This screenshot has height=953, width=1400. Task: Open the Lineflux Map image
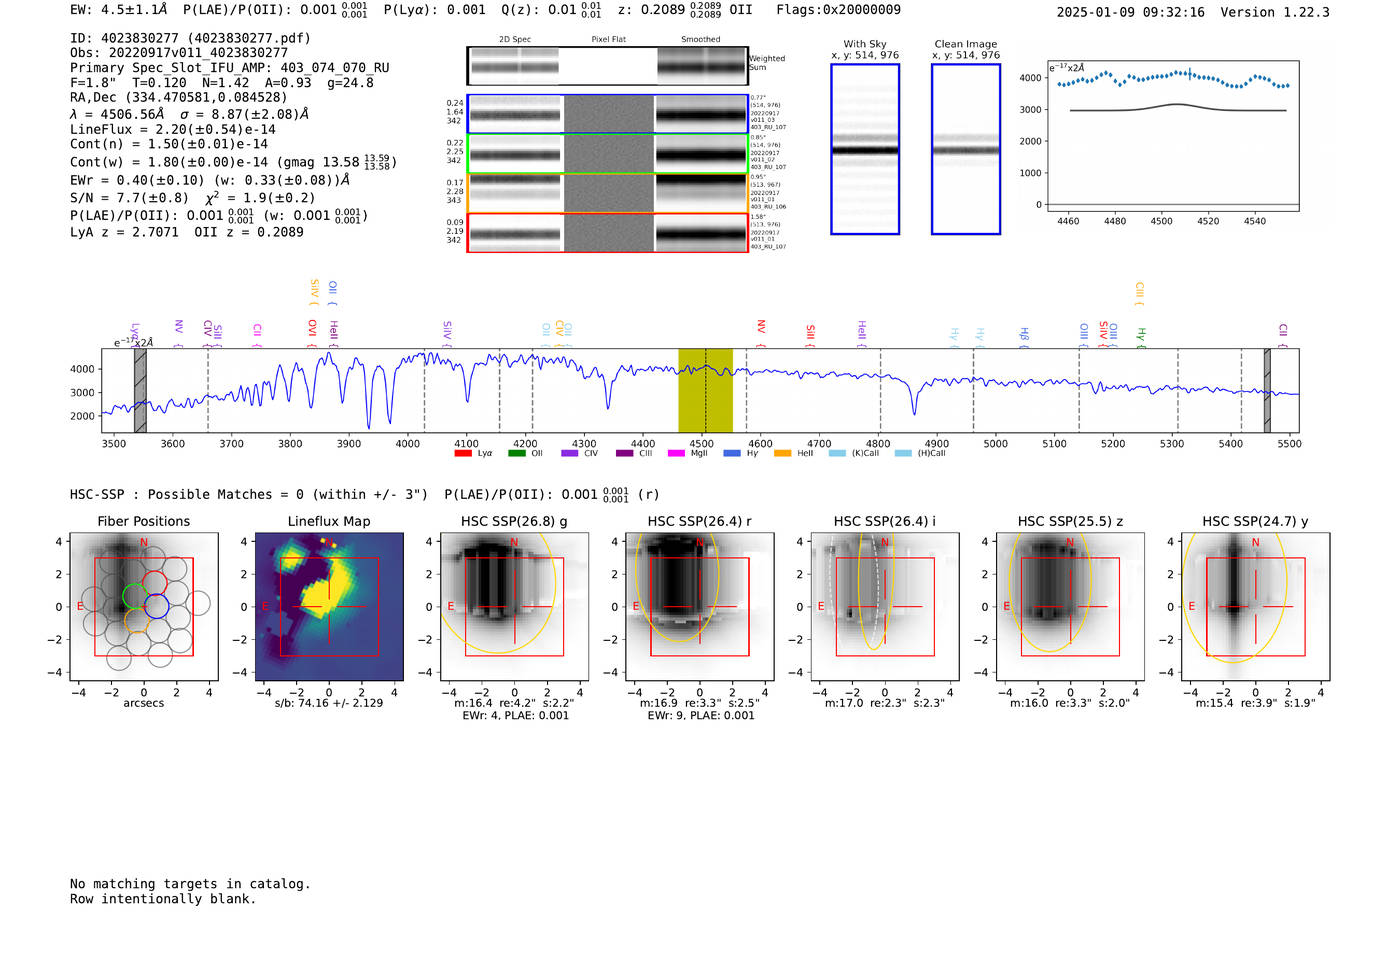(329, 606)
